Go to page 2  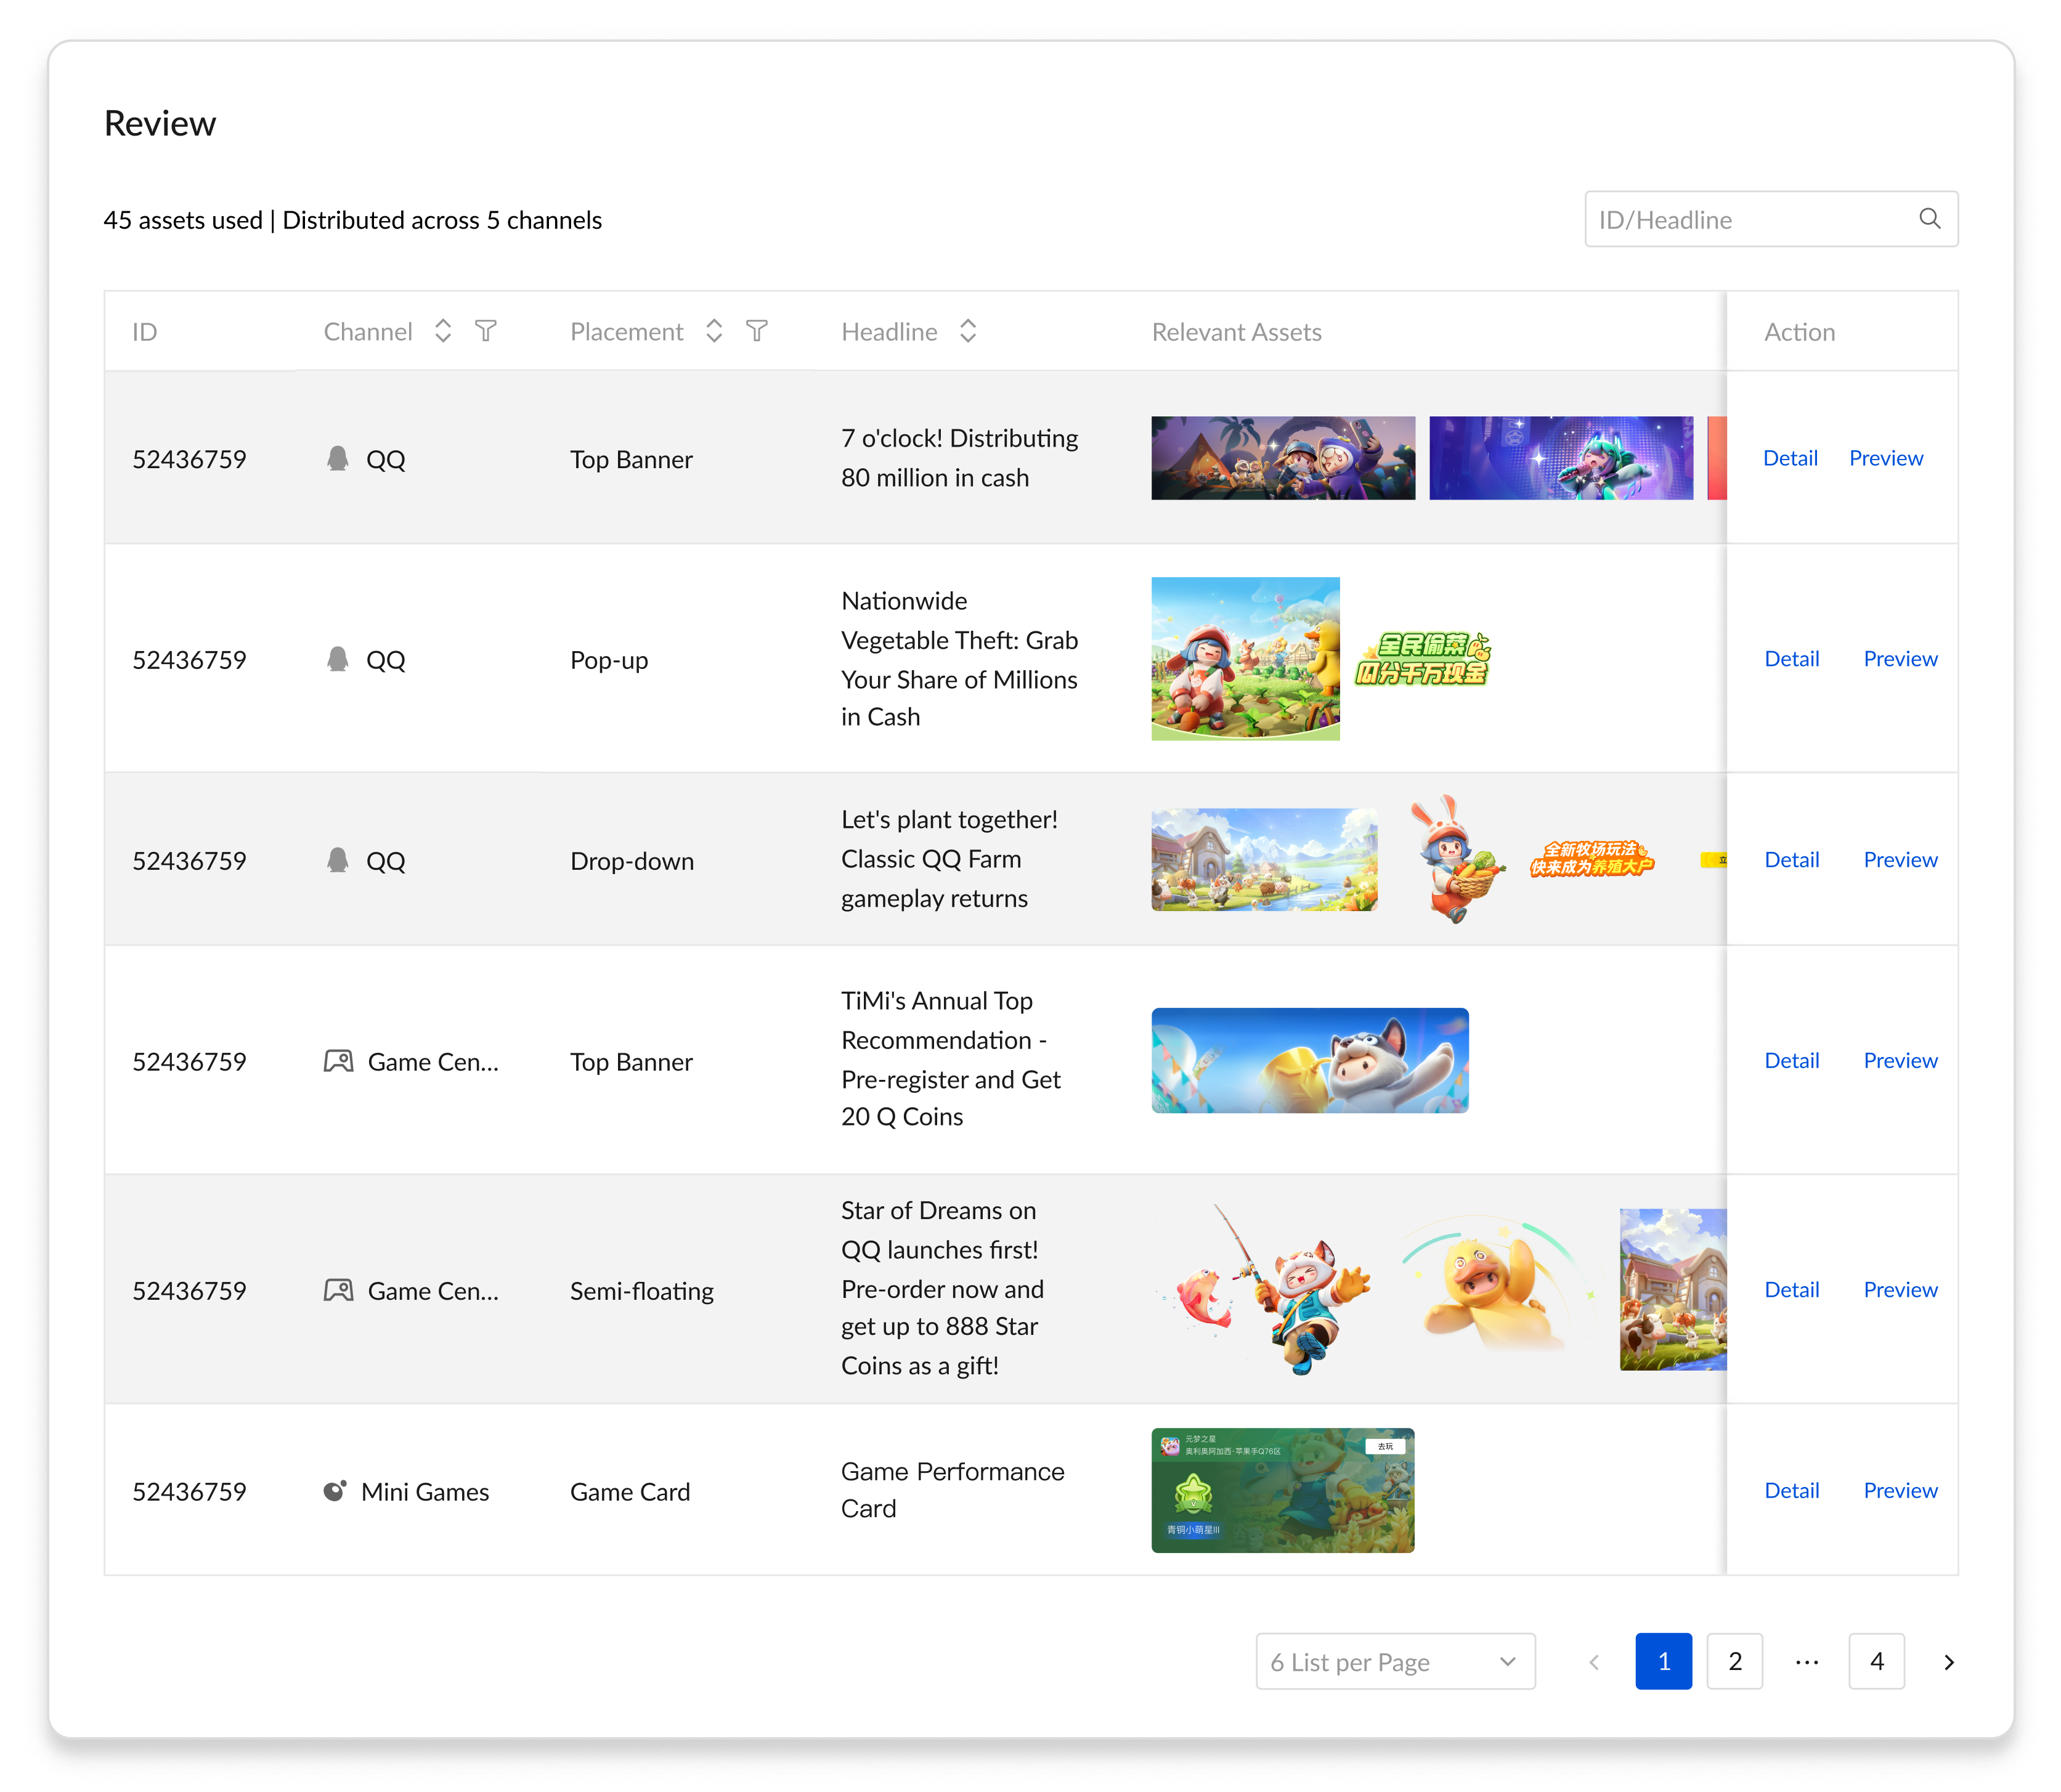coord(1735,1662)
